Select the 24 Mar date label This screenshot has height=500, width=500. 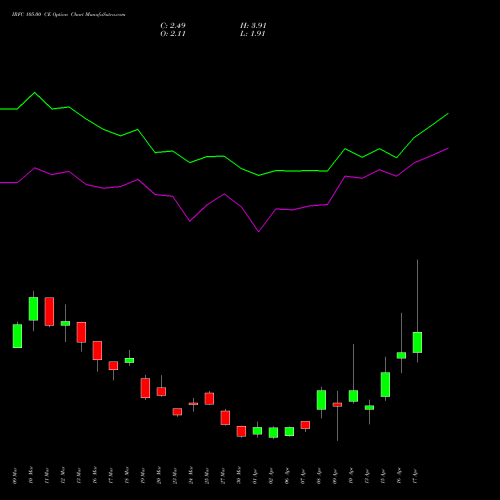point(191,476)
